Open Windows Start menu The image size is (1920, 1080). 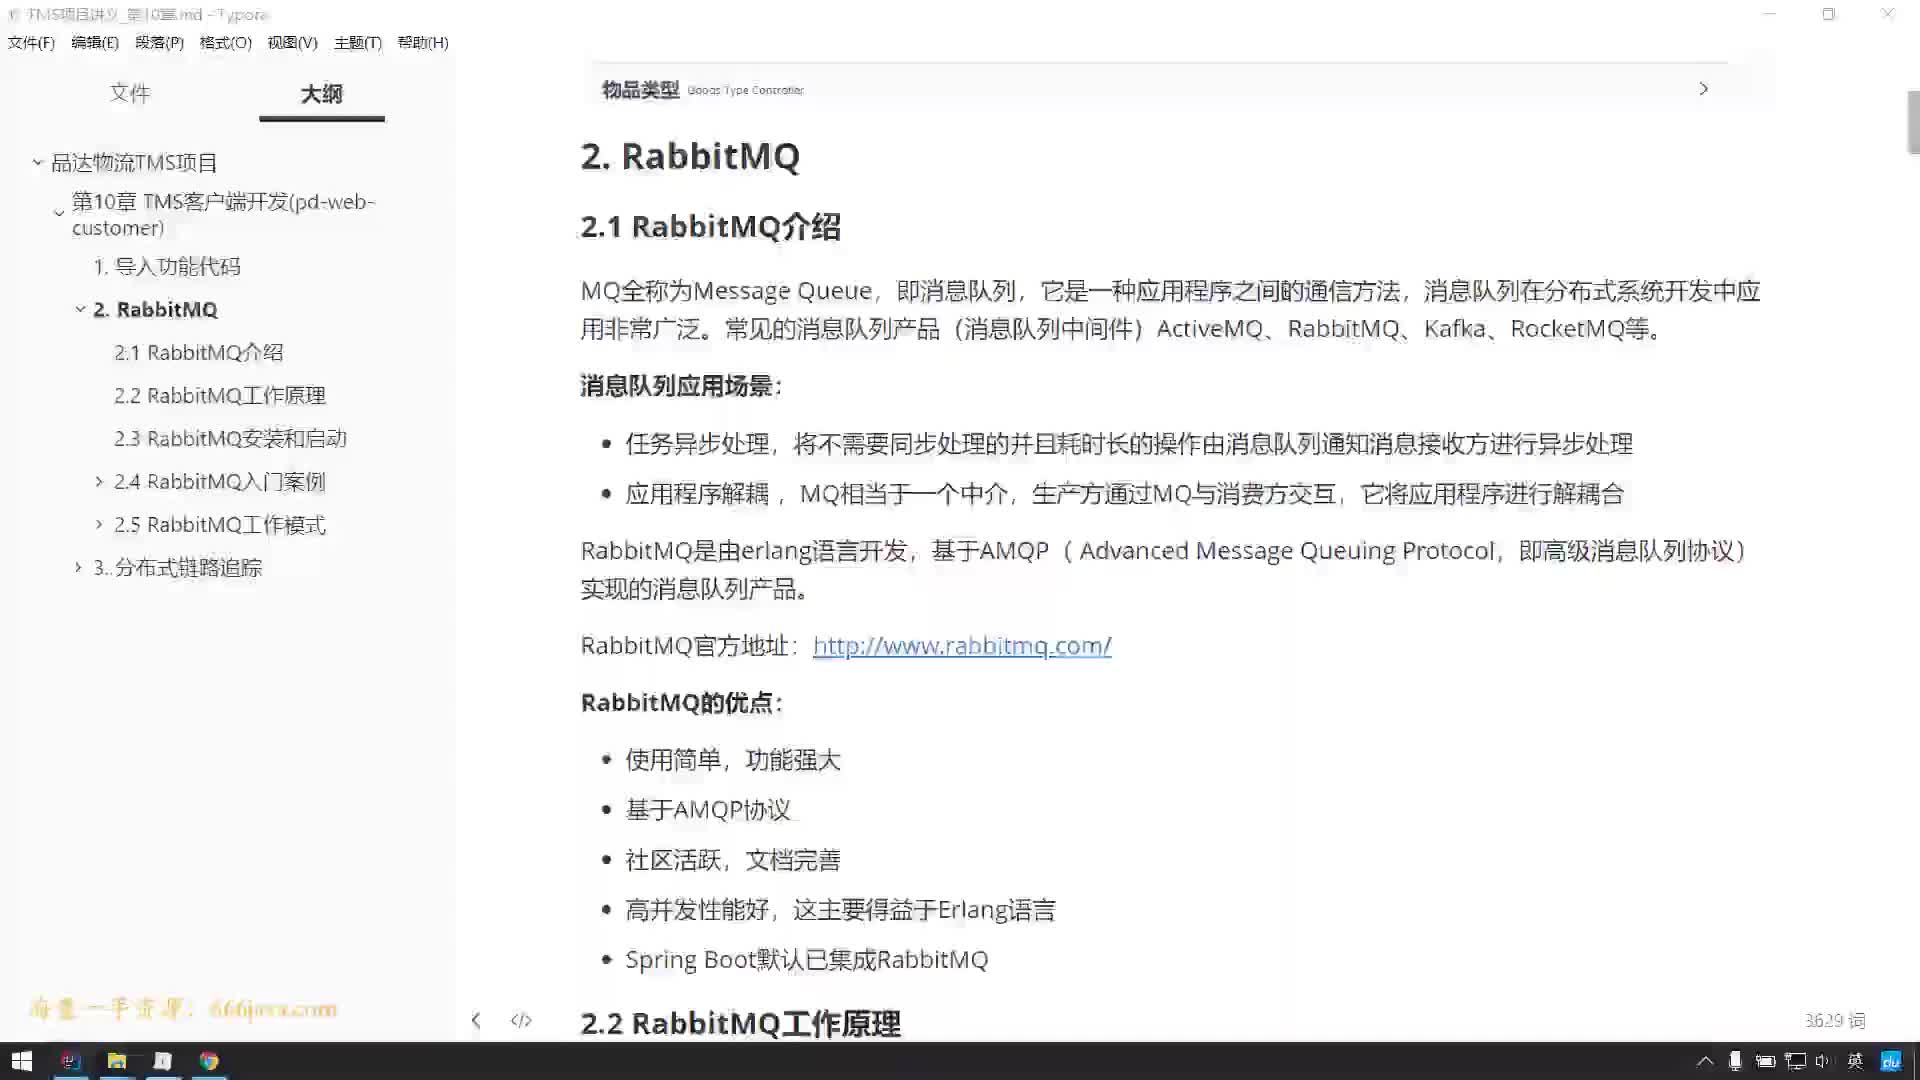tap(22, 1061)
